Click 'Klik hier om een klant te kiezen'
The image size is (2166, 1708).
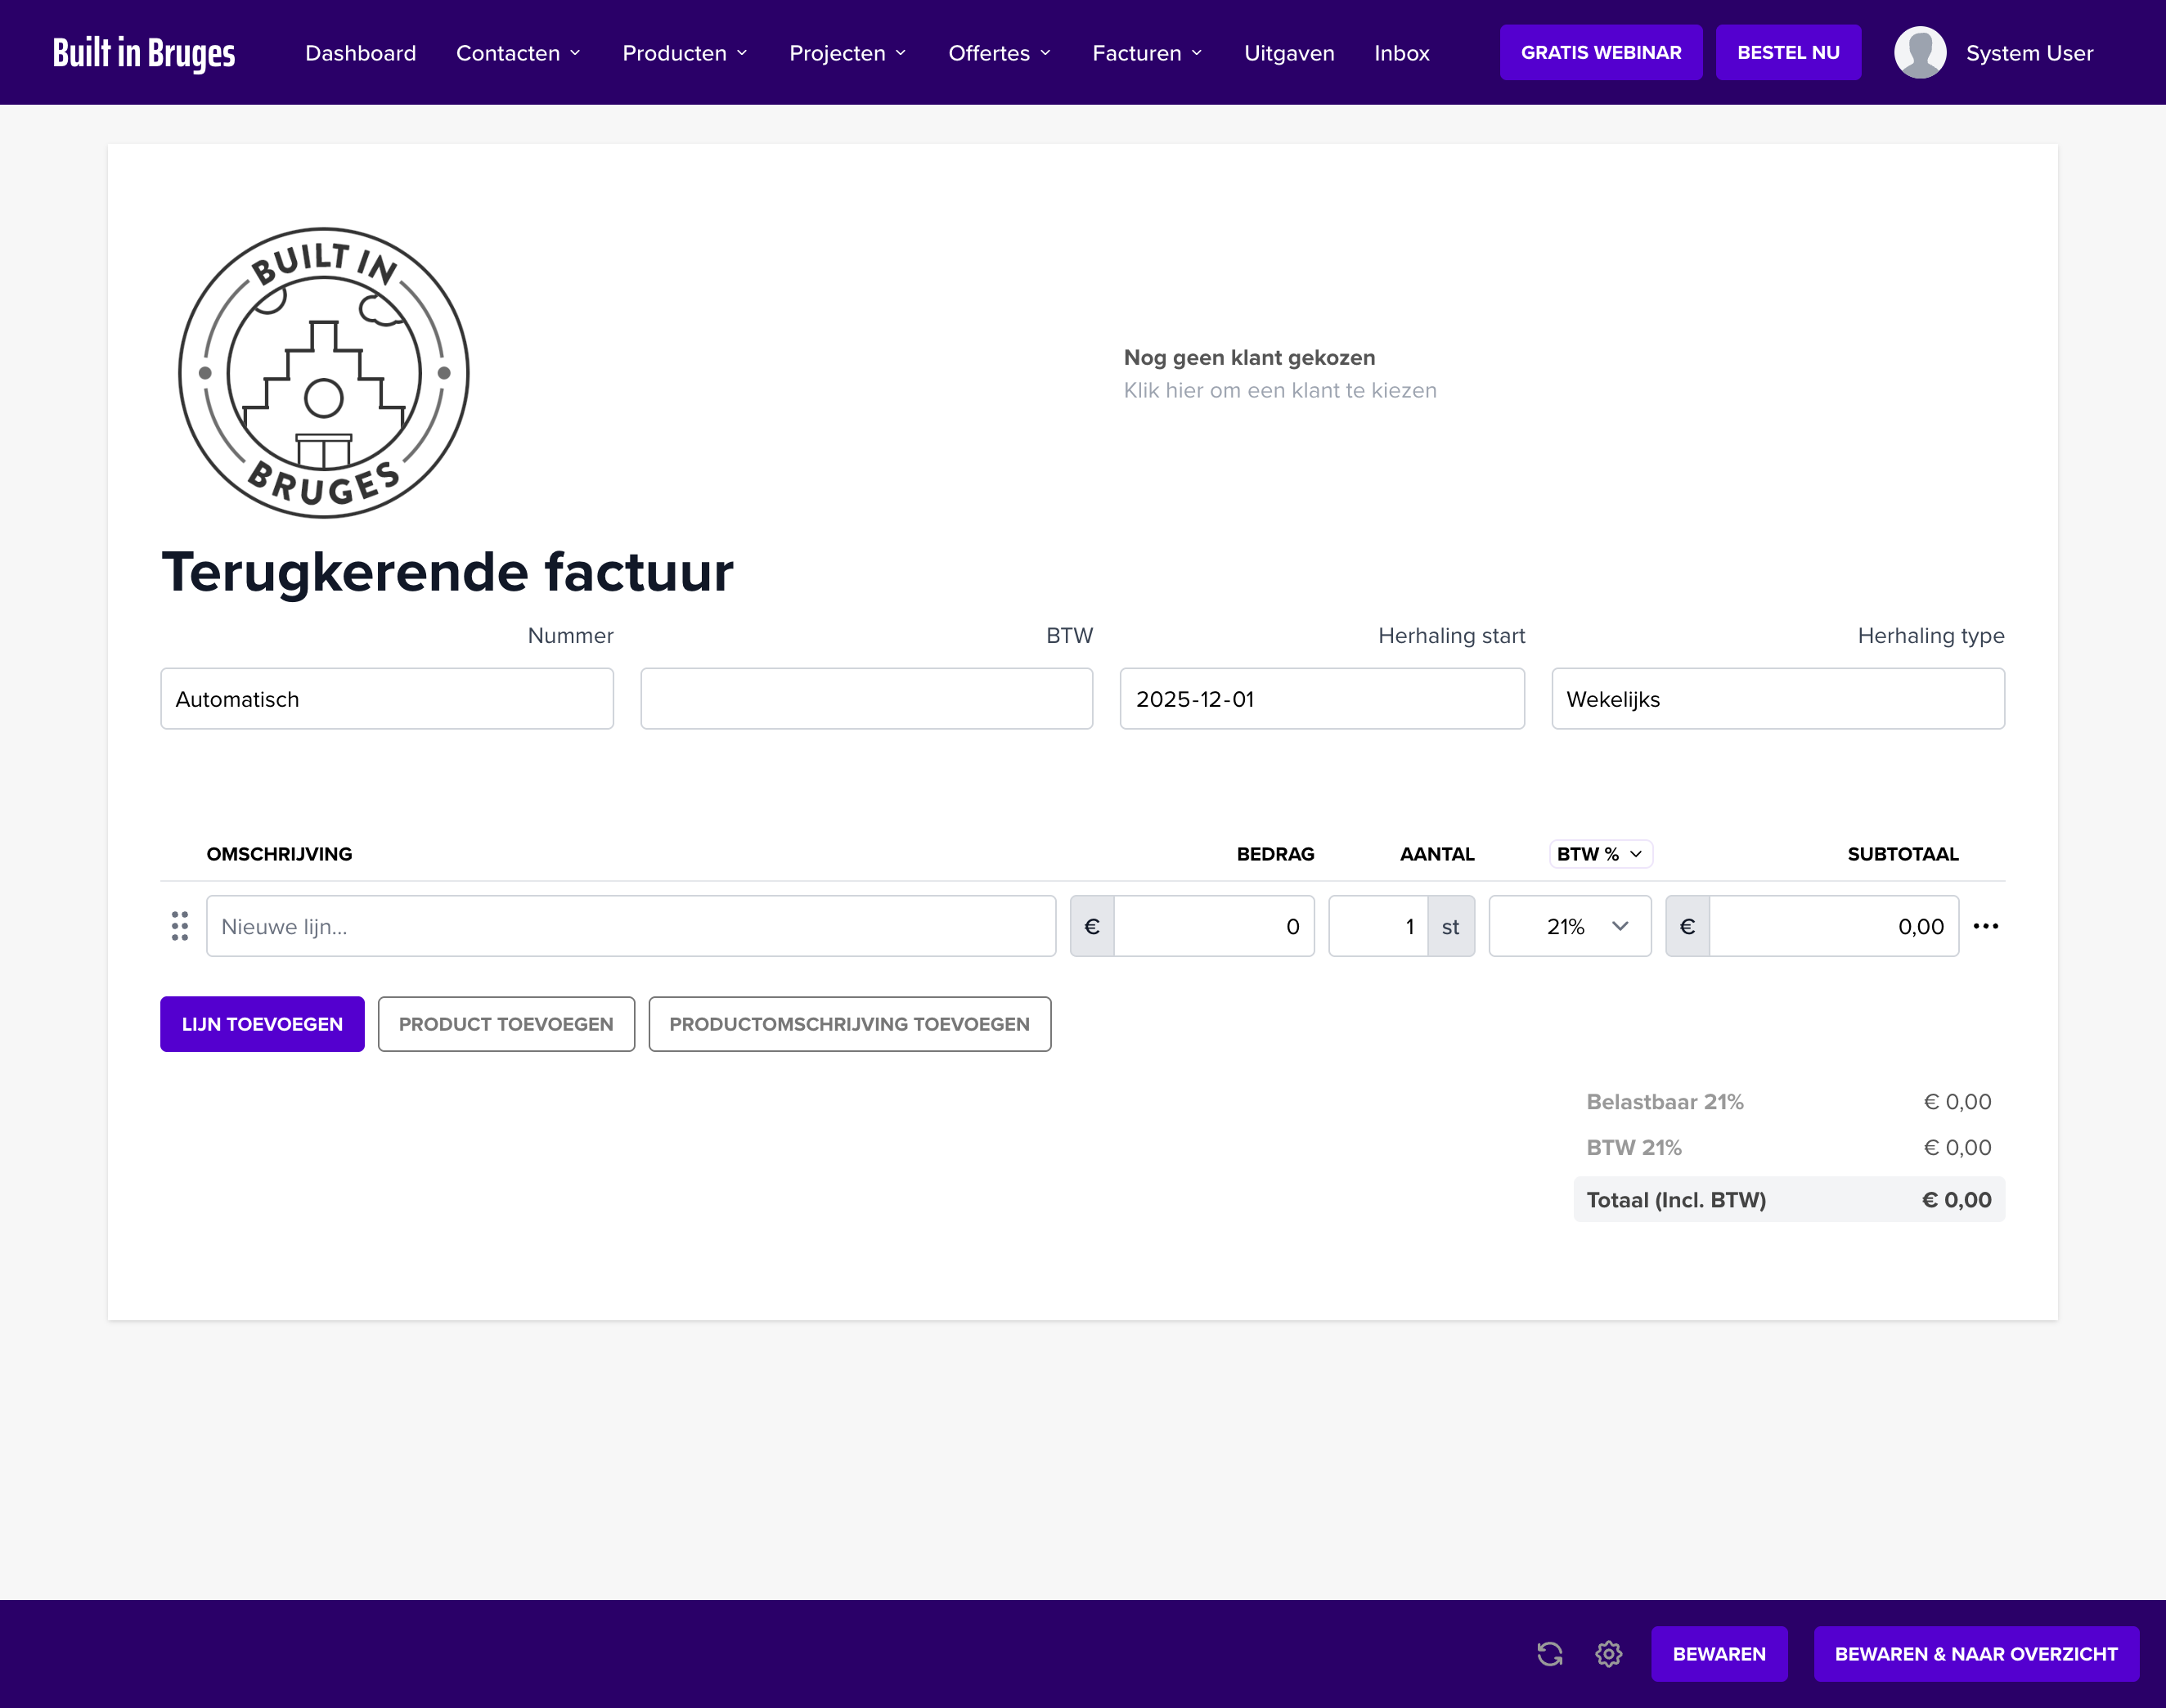1280,390
